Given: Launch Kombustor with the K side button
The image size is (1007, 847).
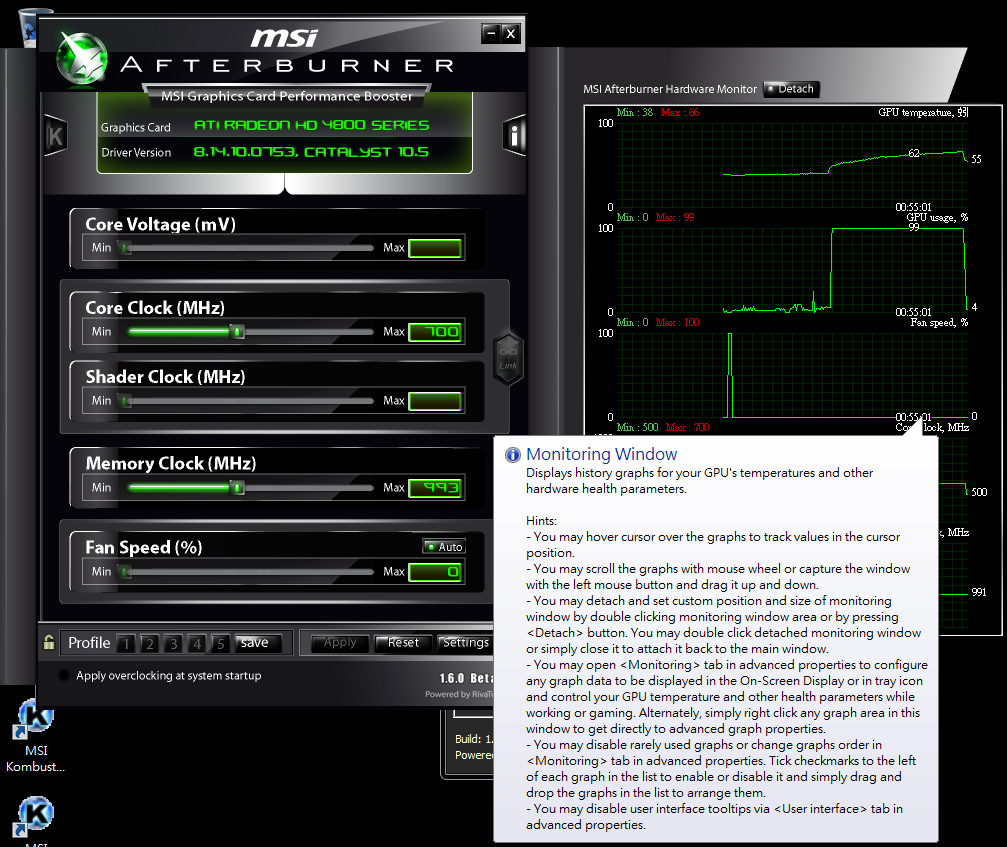Looking at the screenshot, I should tap(56, 135).
